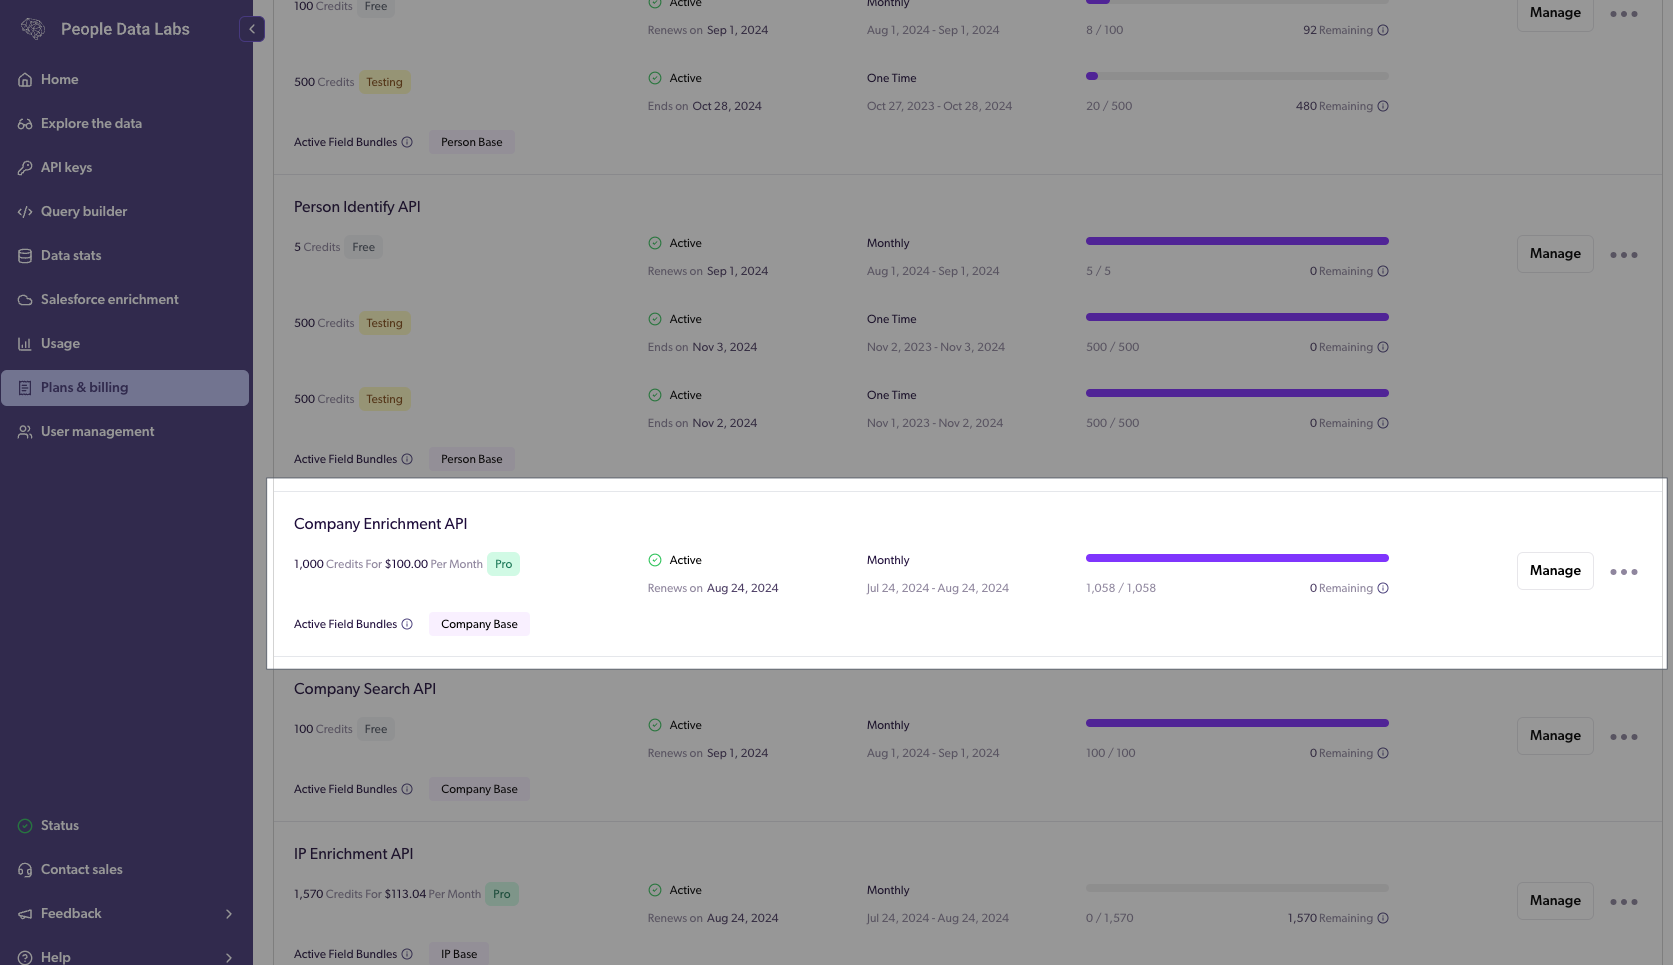Open more options beside the top Manage button
The image size is (1673, 965).
[x=1624, y=14]
